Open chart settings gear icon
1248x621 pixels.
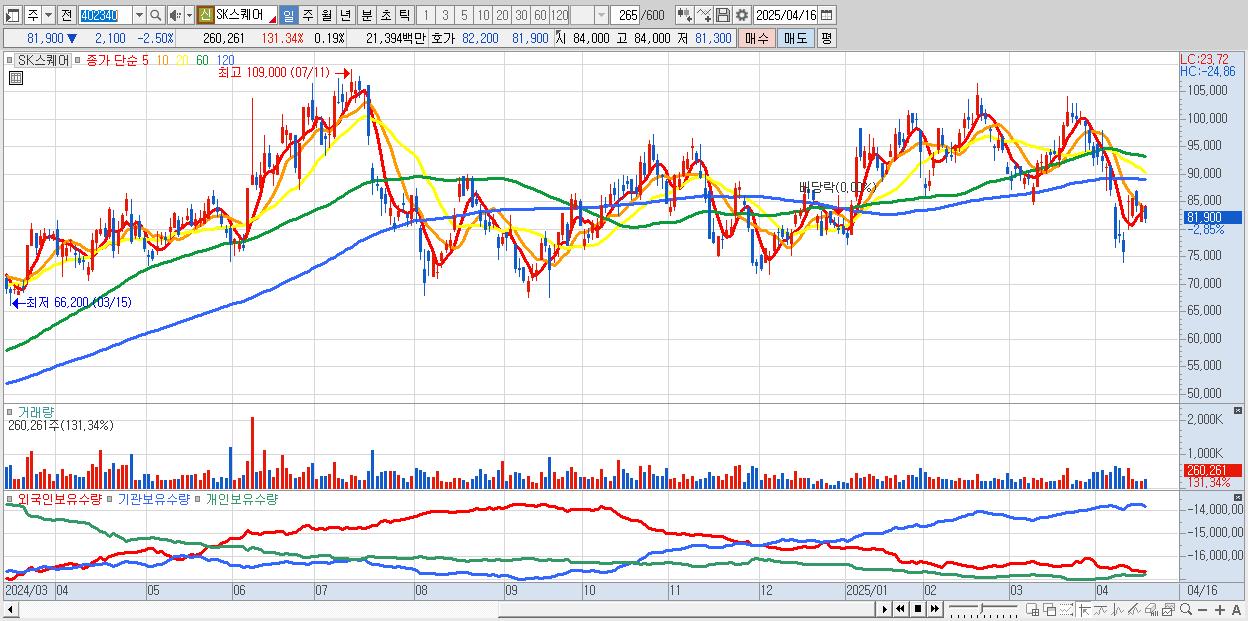(x=741, y=15)
